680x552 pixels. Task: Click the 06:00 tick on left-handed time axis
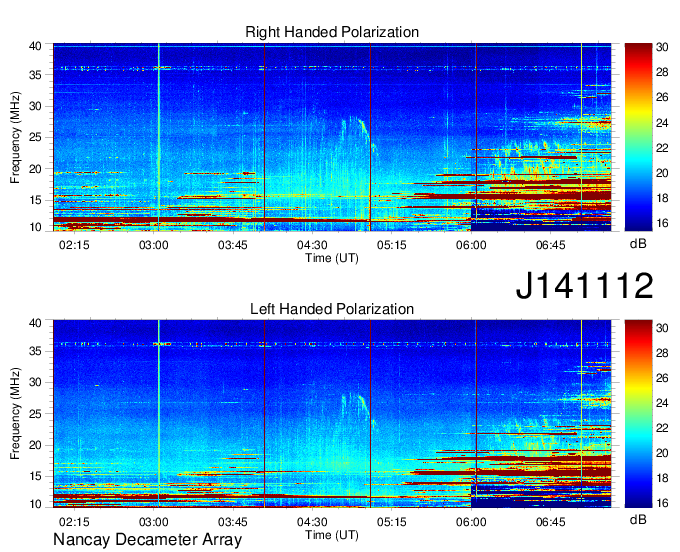pos(471,522)
